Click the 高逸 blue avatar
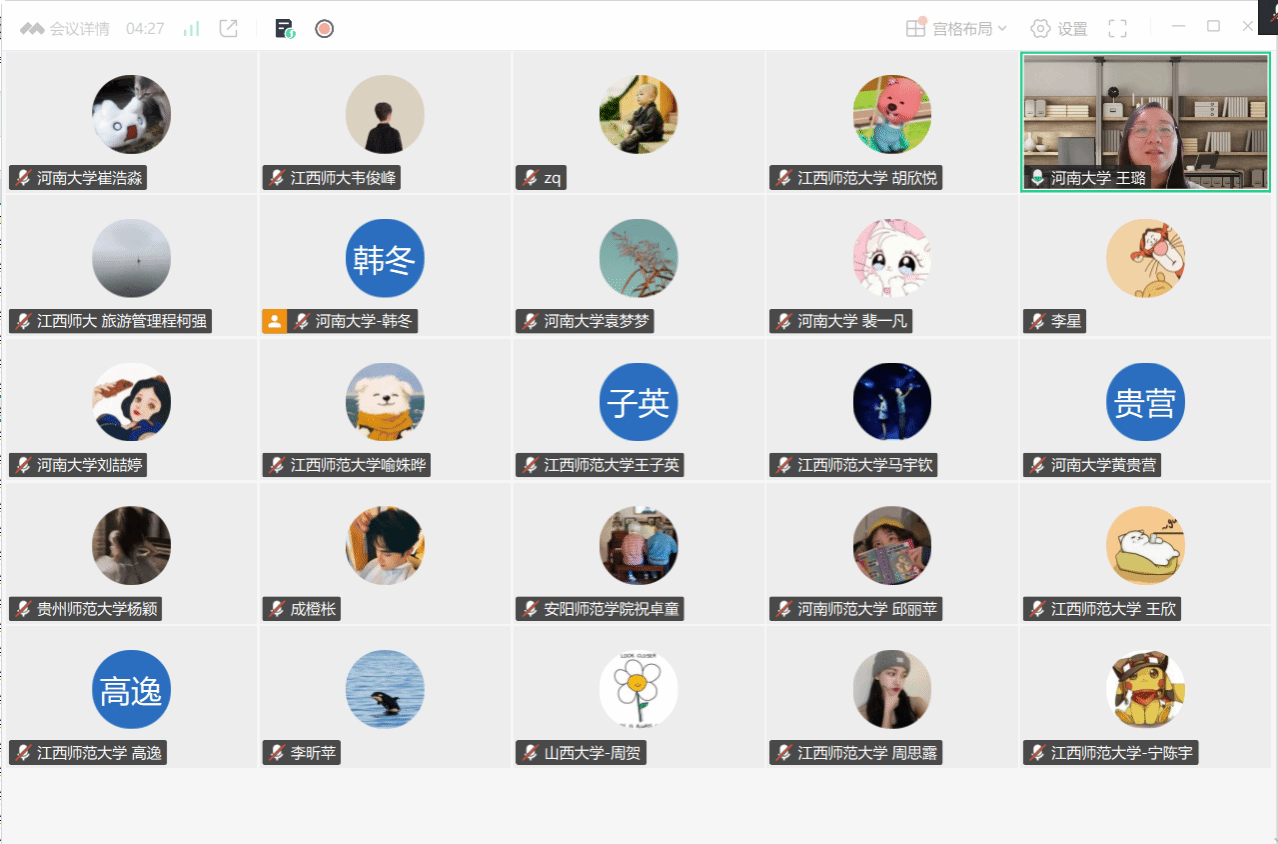The height and width of the screenshot is (844, 1278). (131, 690)
